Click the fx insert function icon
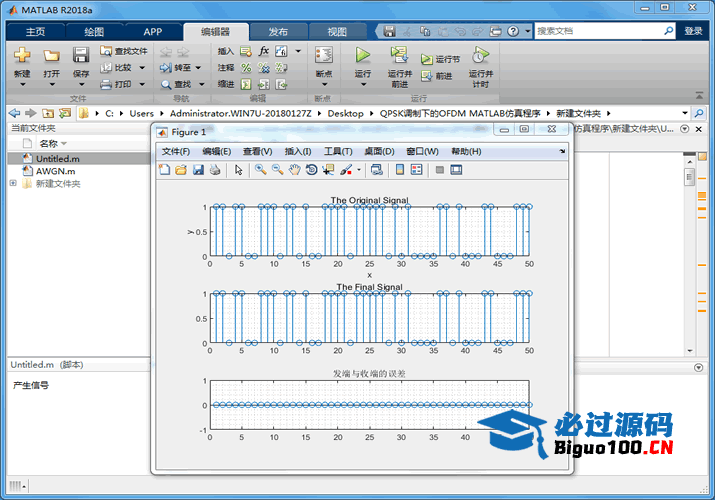The image size is (715, 500). (264, 51)
